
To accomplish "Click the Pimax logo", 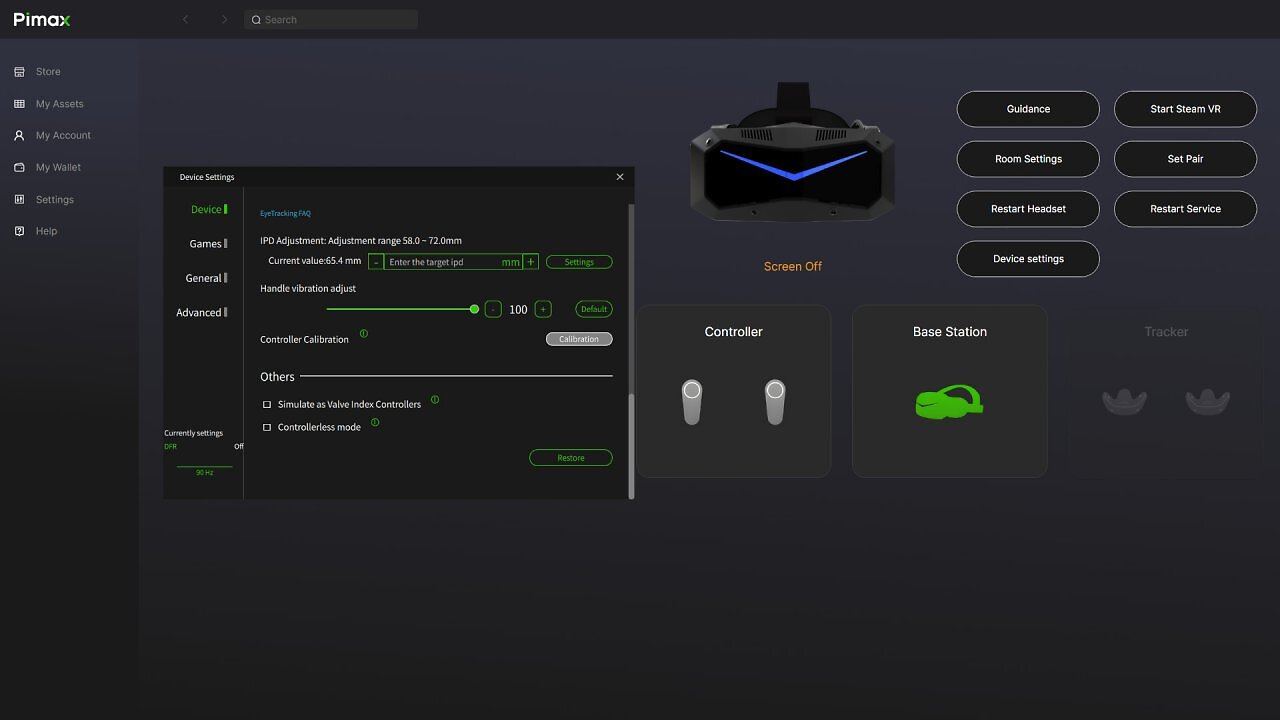I will (42, 20).
